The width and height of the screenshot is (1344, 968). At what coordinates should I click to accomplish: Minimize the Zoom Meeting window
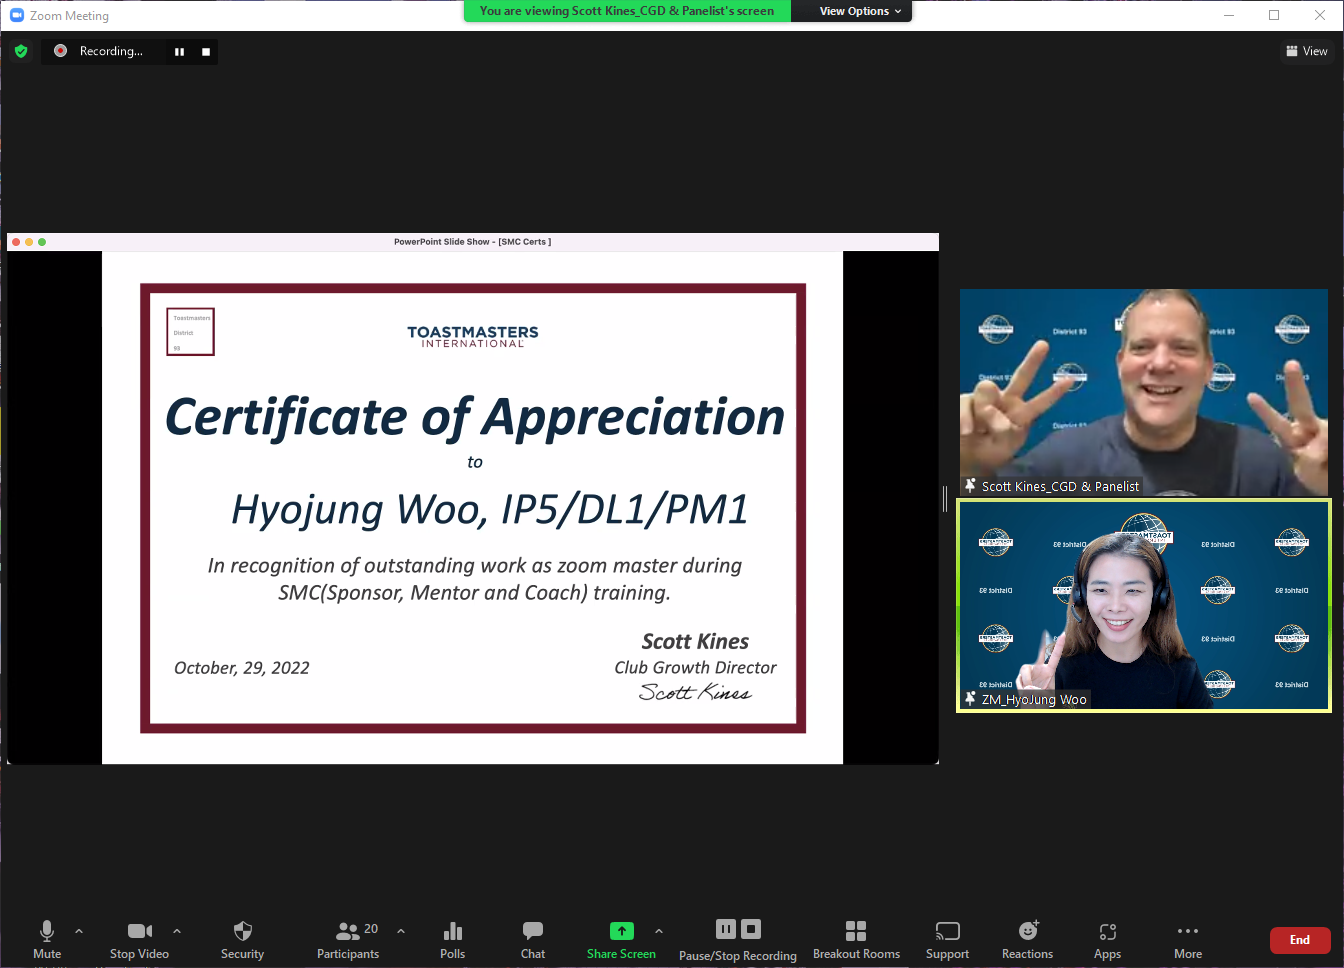coord(1229,15)
